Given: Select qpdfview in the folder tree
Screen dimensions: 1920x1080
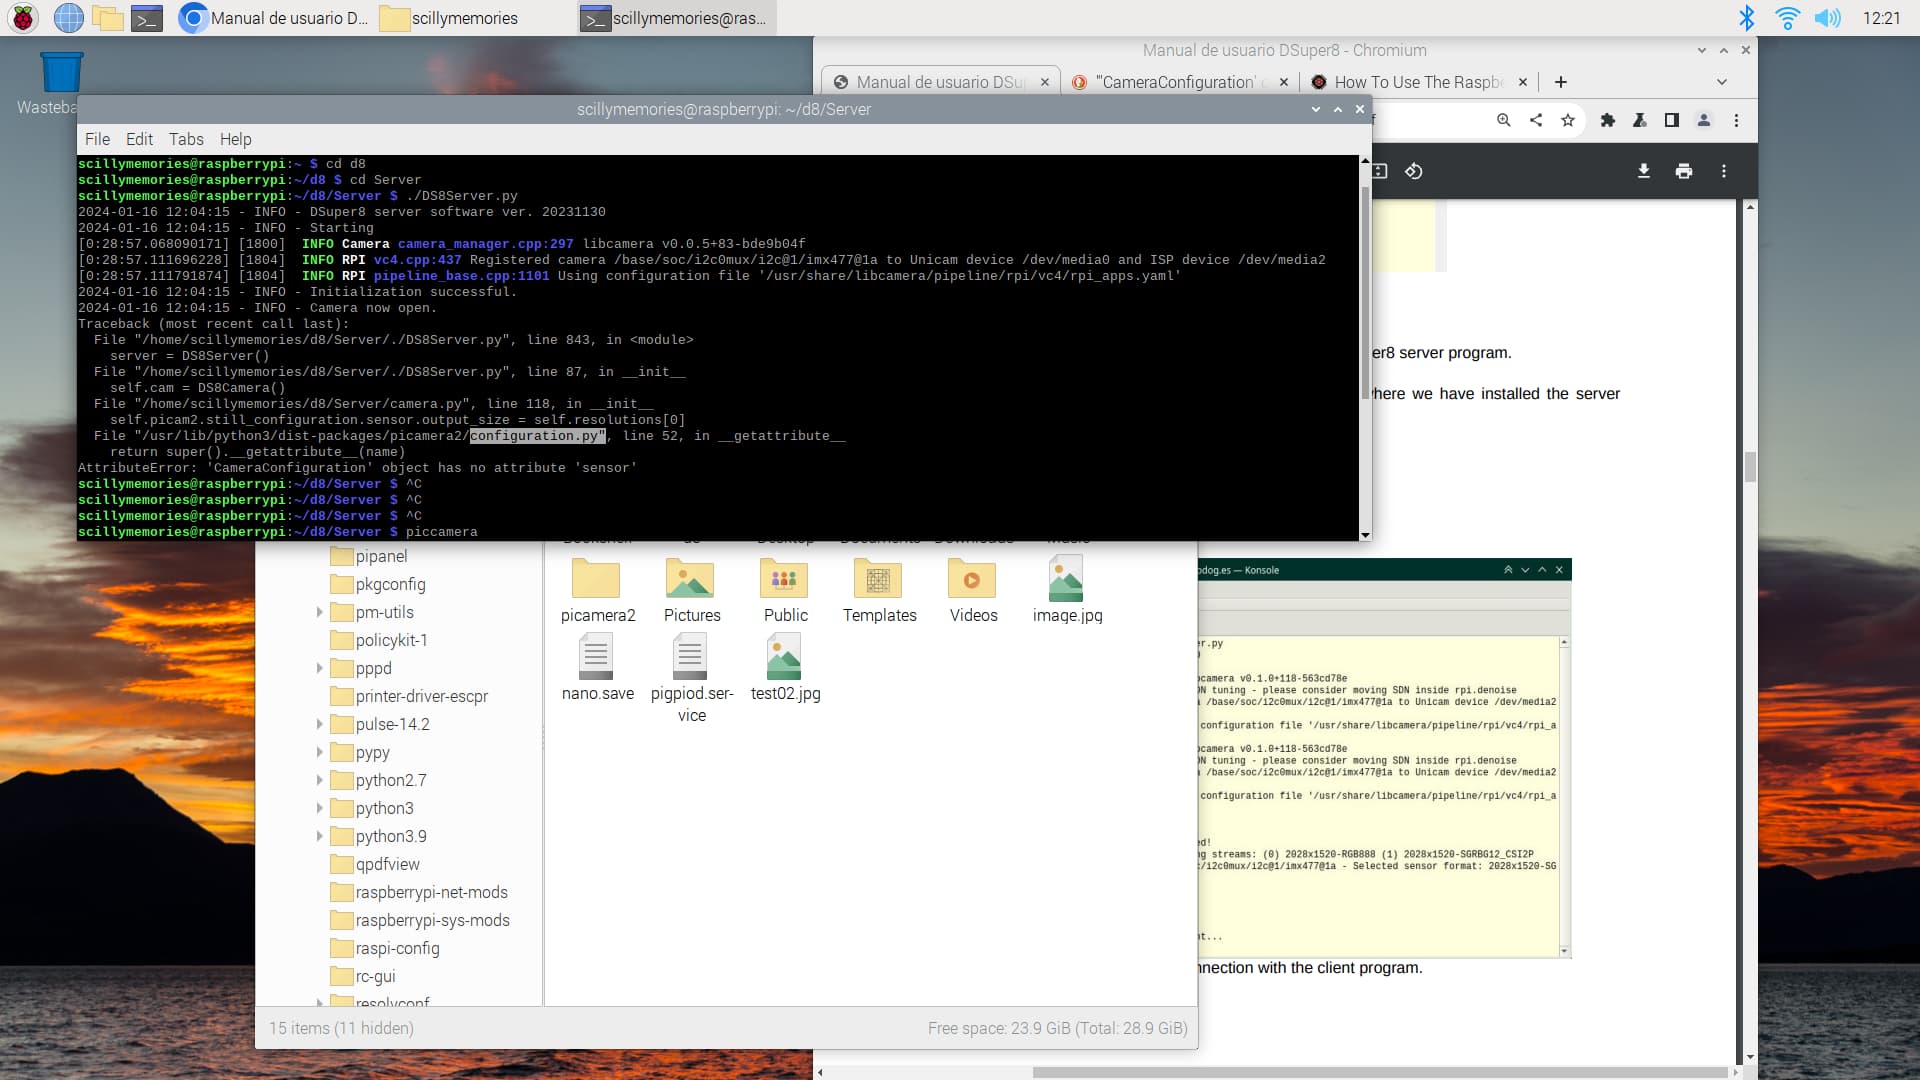Looking at the screenshot, I should [x=387, y=864].
